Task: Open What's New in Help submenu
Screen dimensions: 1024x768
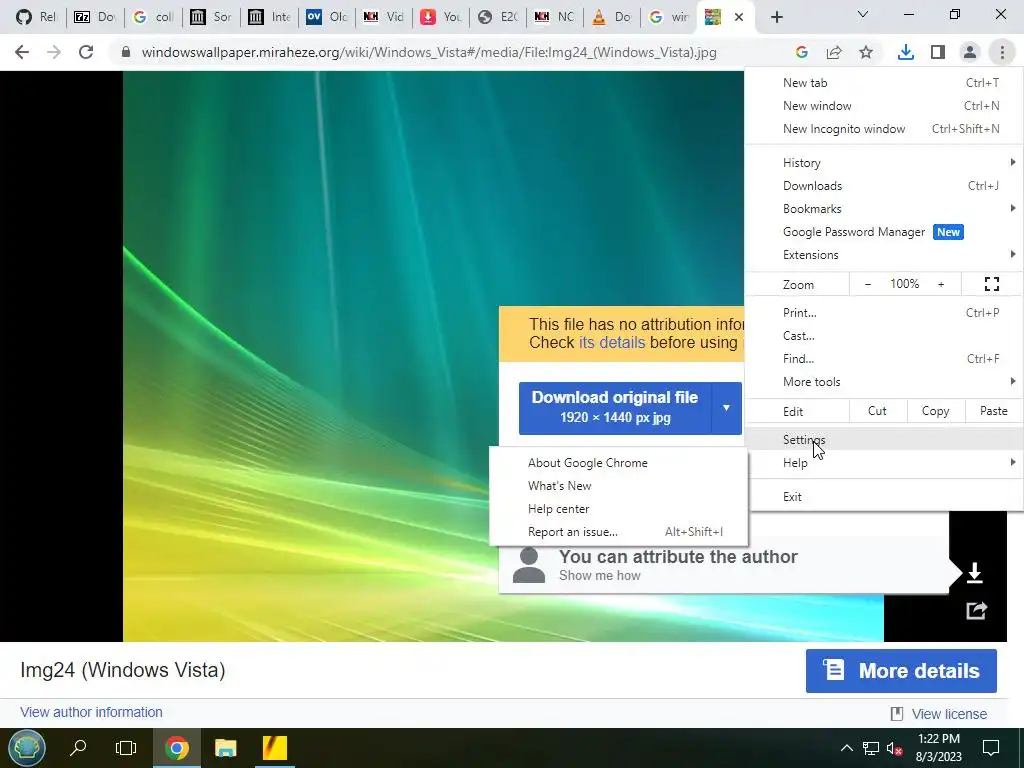Action: coord(618,486)
